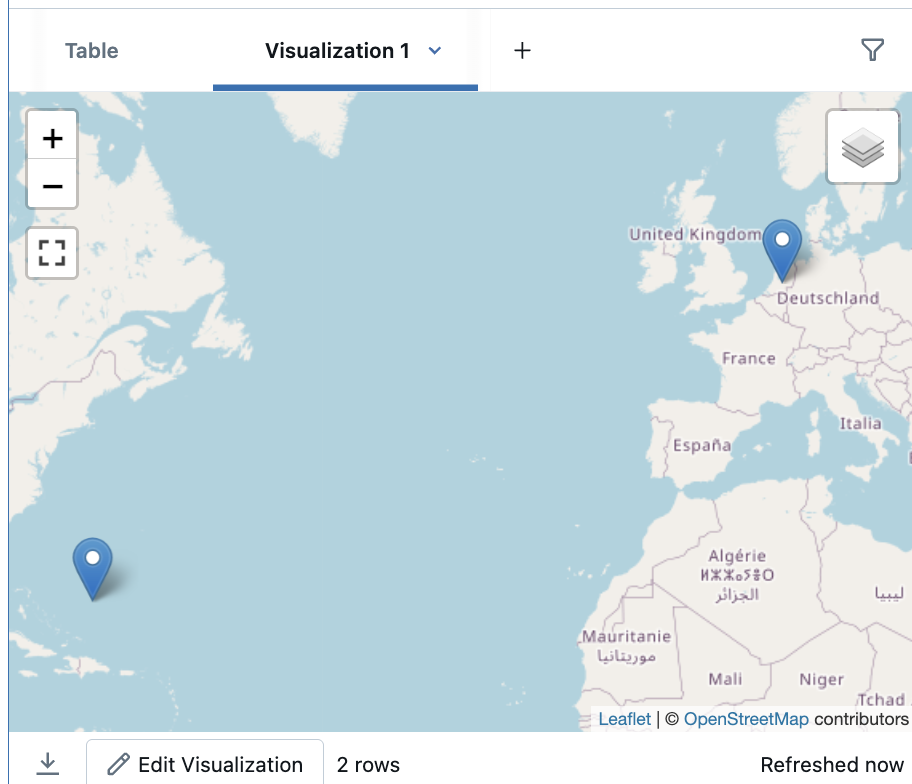Select the Visualization 1 tab
This screenshot has height=784, width=912.
[x=337, y=51]
